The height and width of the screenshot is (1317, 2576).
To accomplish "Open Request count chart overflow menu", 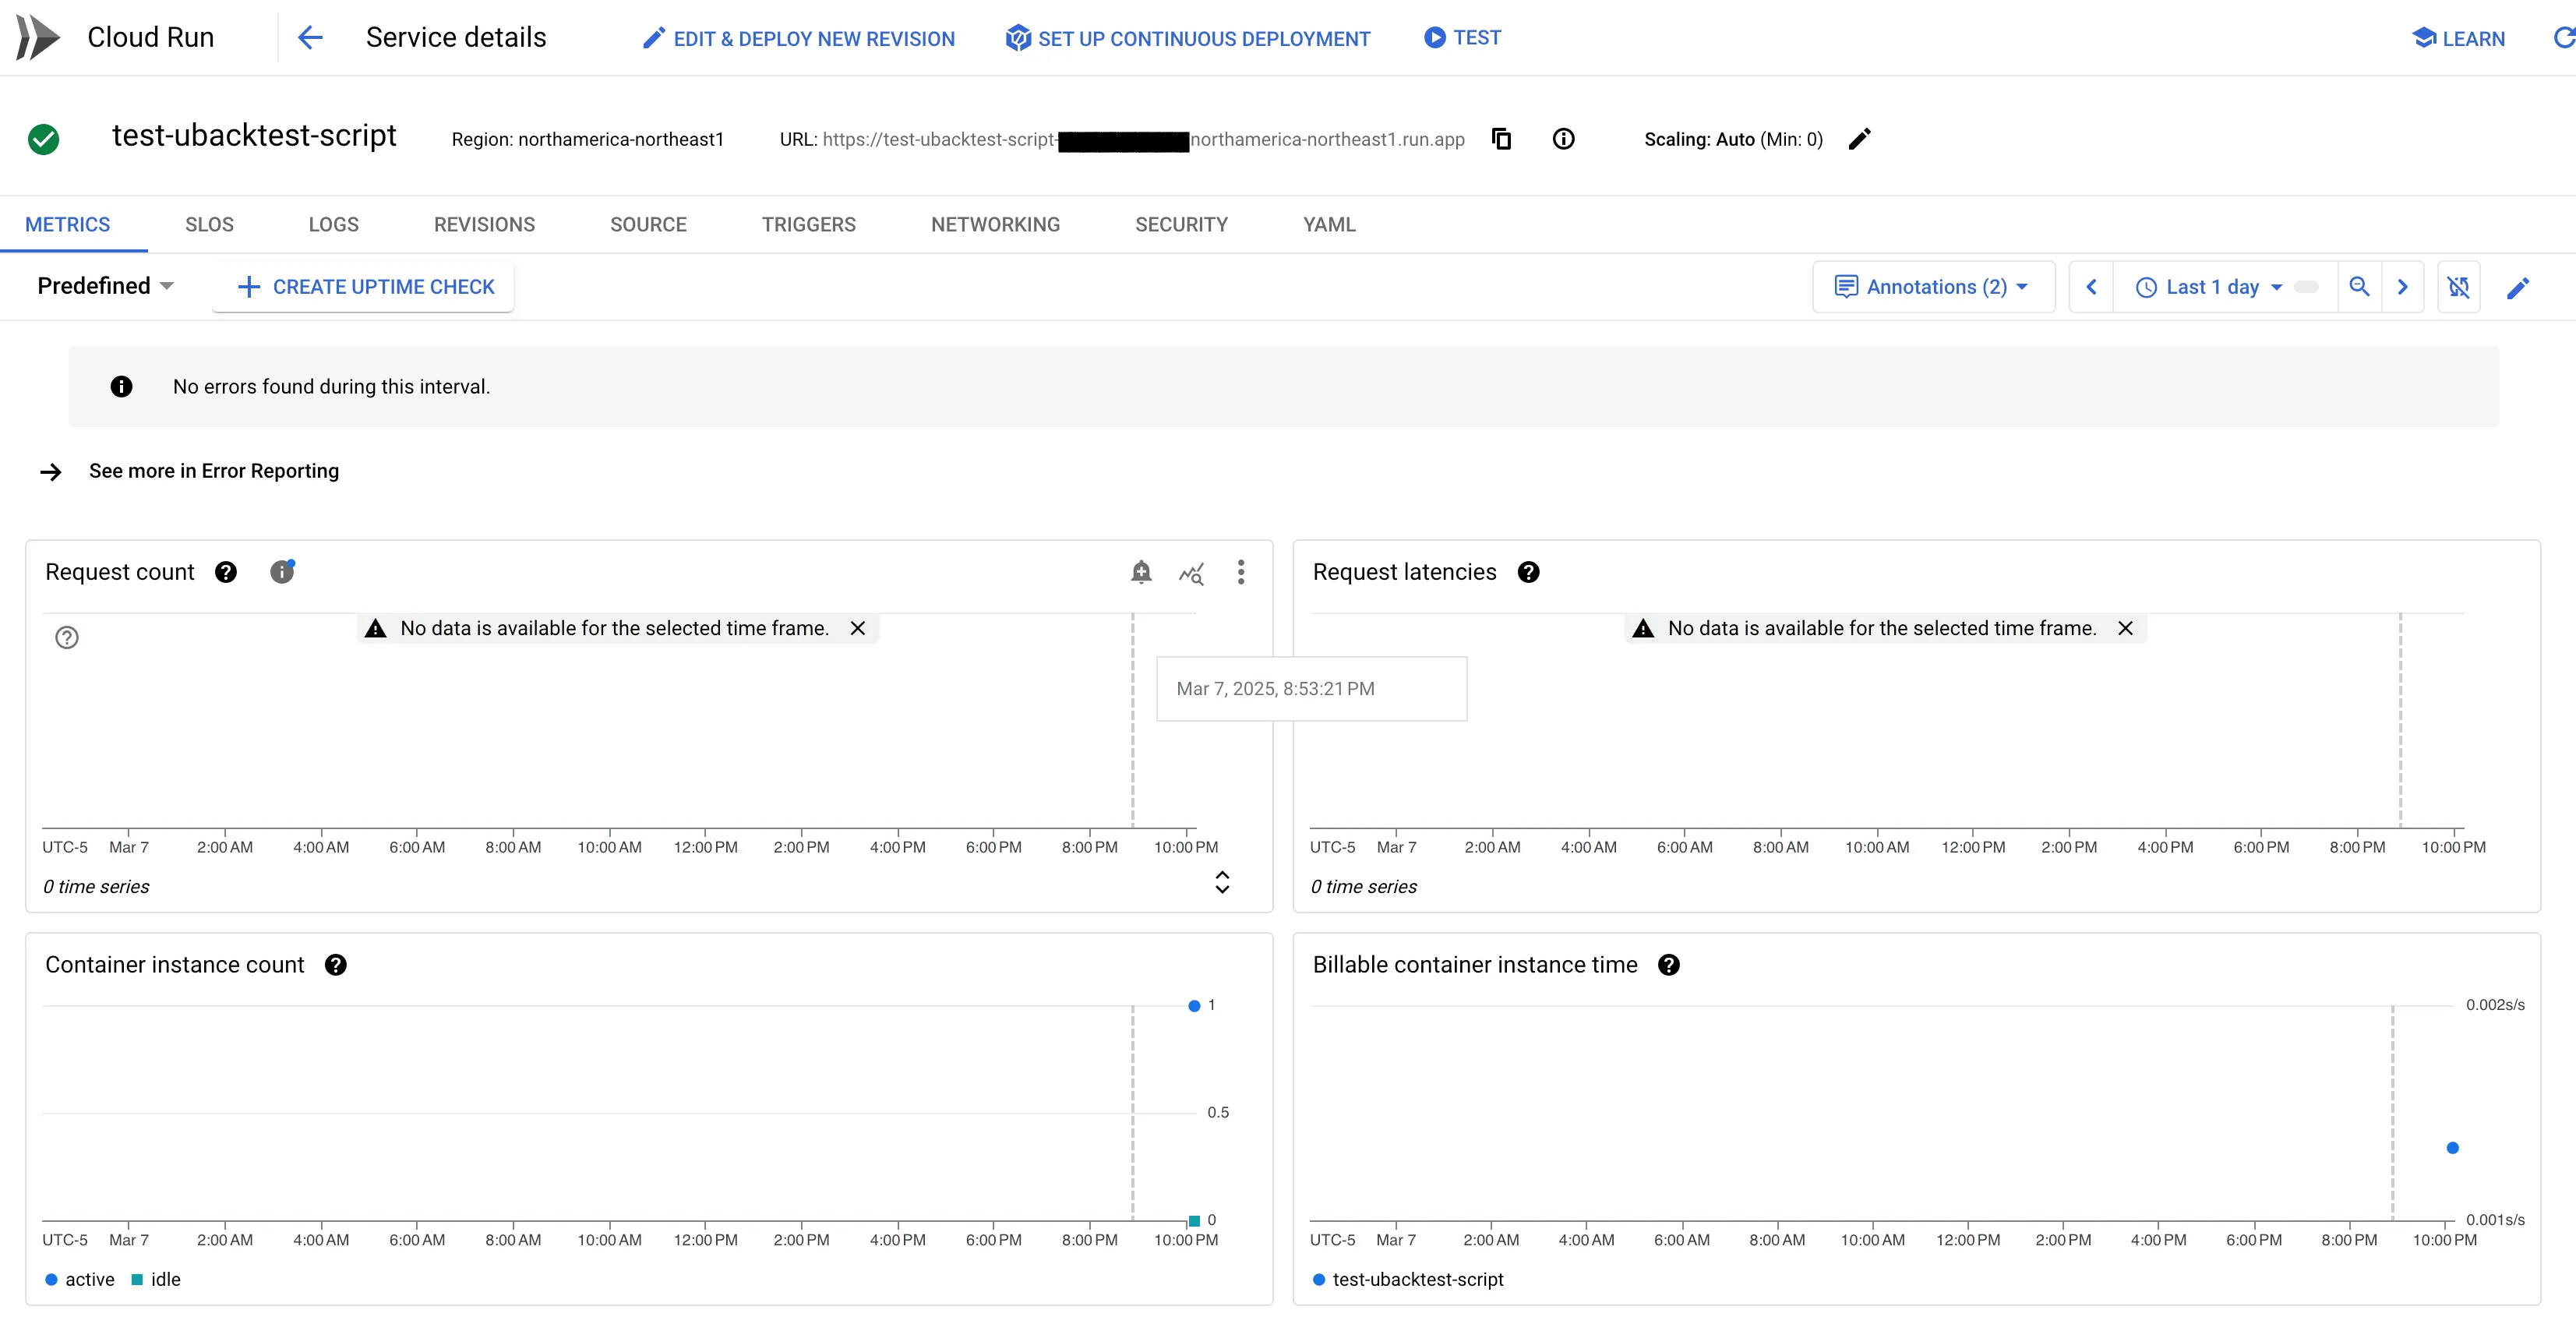I will 1240,572.
